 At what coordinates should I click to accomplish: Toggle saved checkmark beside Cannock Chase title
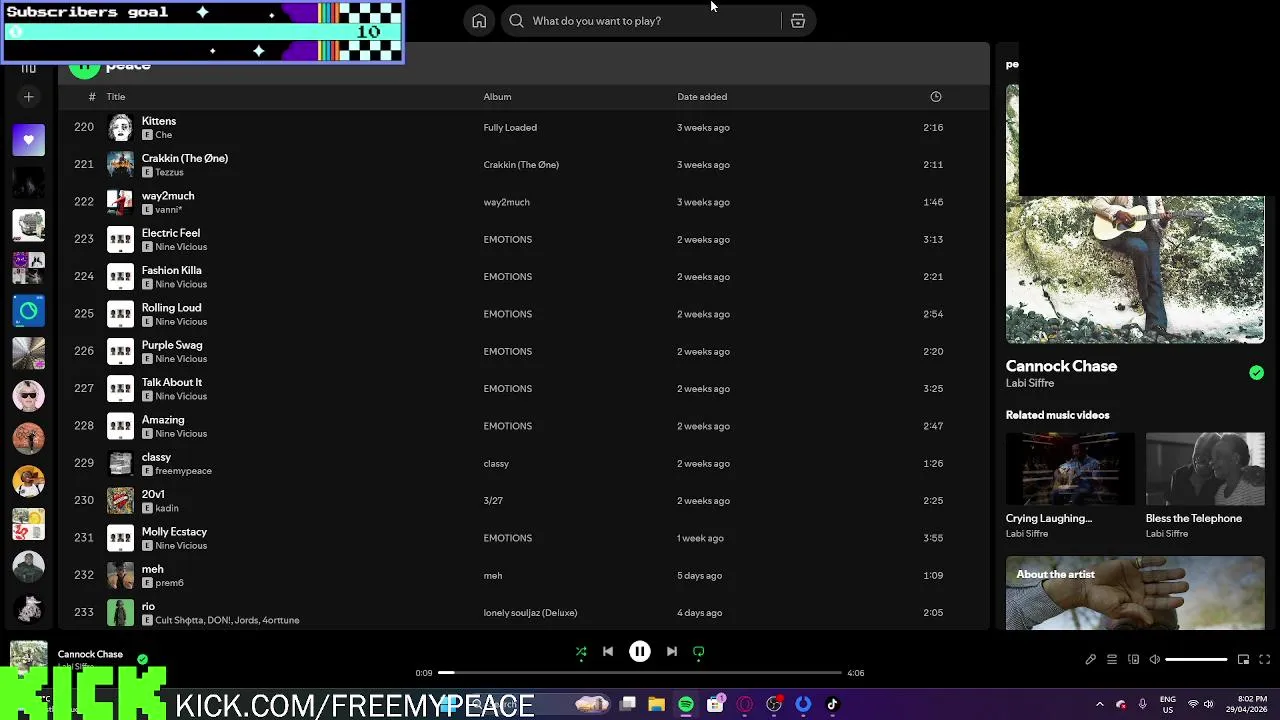1256,373
